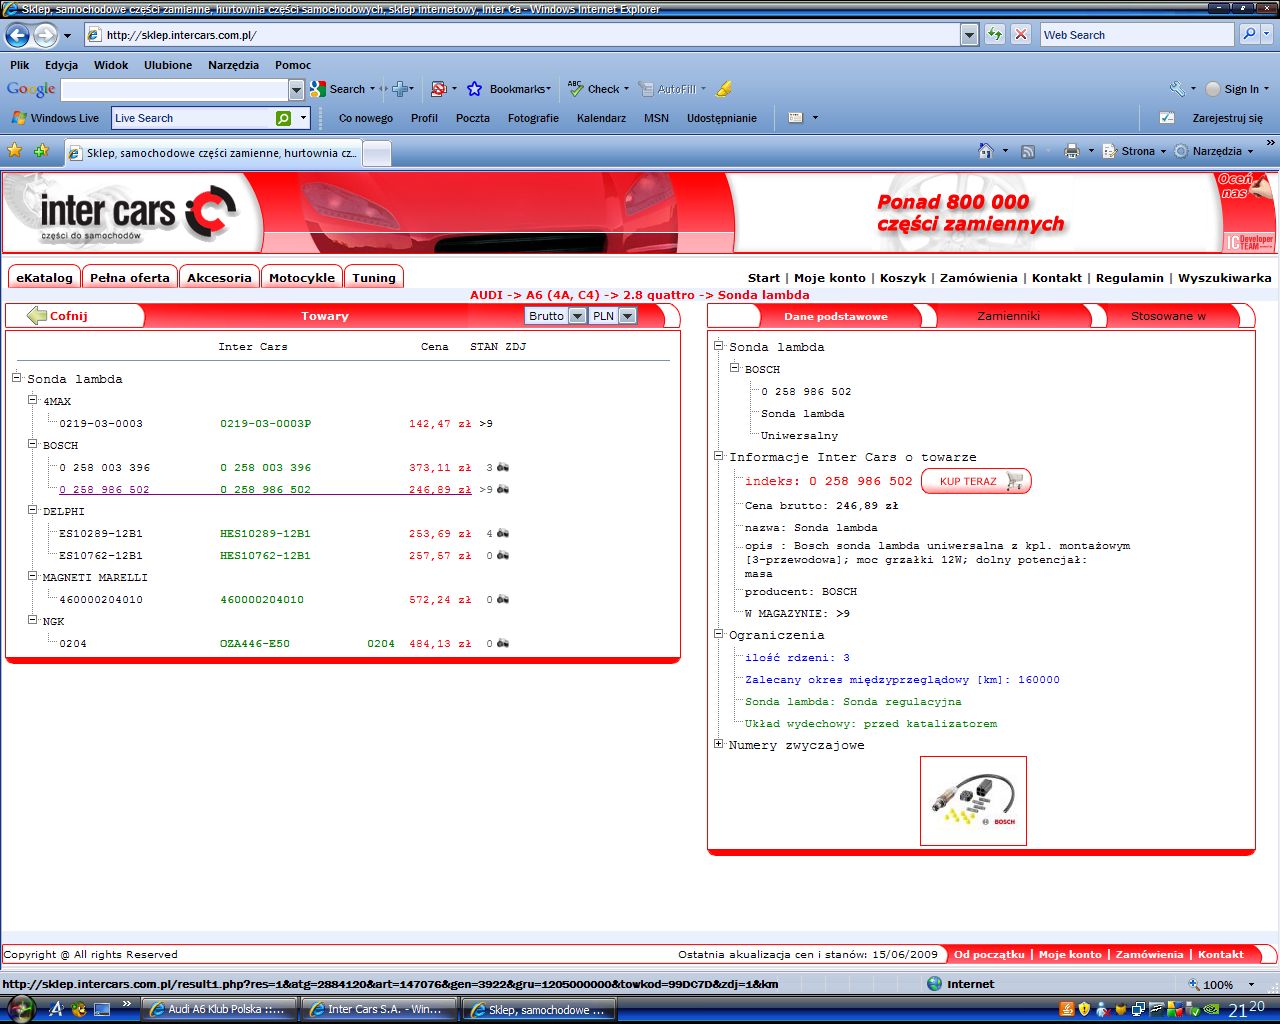Expand the Numery zwyczajowe section

[718, 744]
